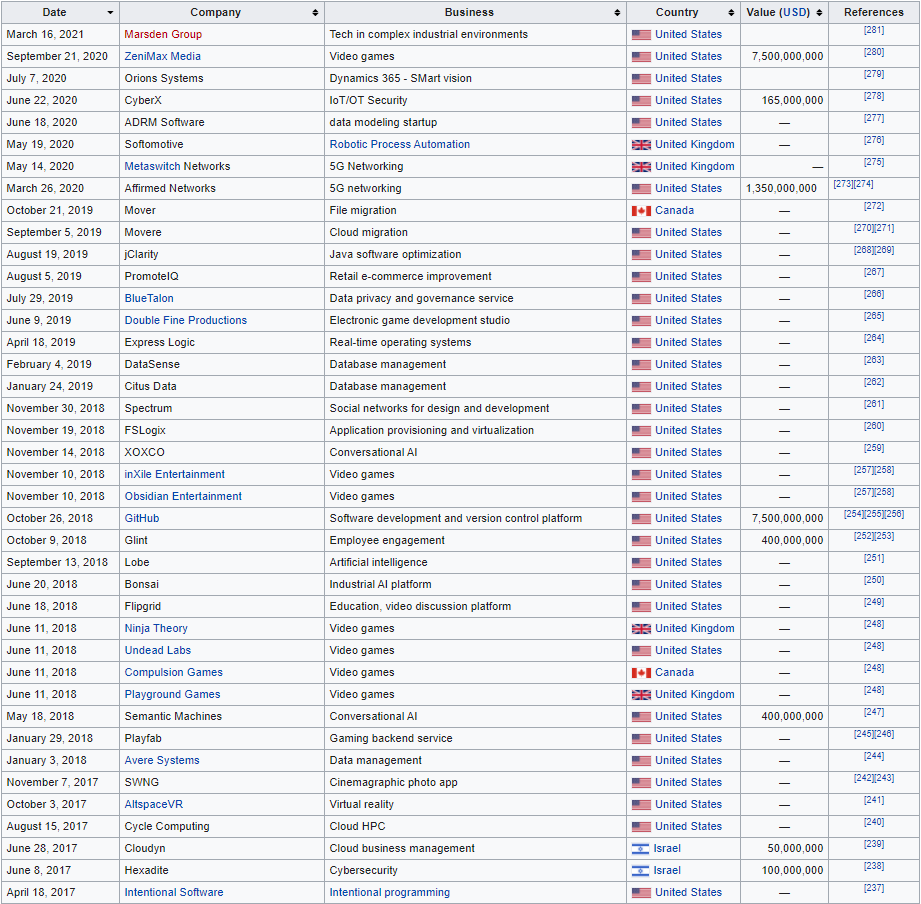Click Israel flag icon in Cloudyn row
This screenshot has height=904, width=921.
[x=640, y=849]
